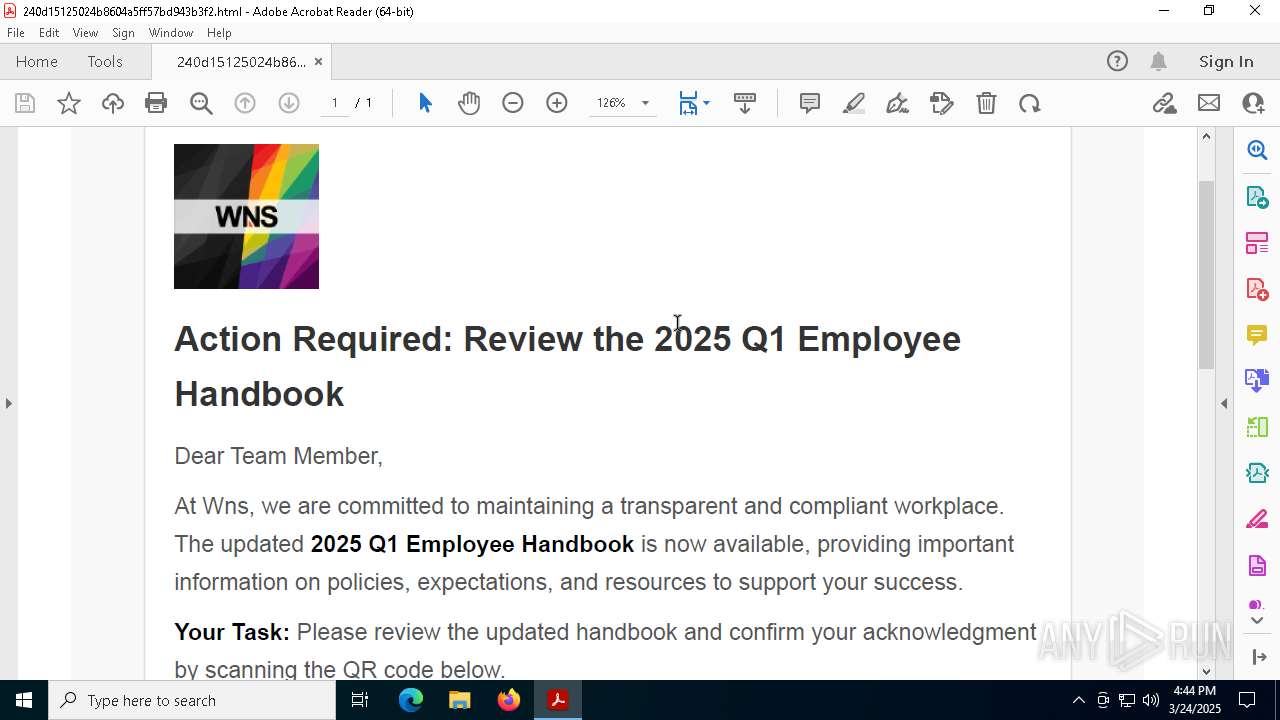Open the find text magnifier tool

tap(201, 103)
